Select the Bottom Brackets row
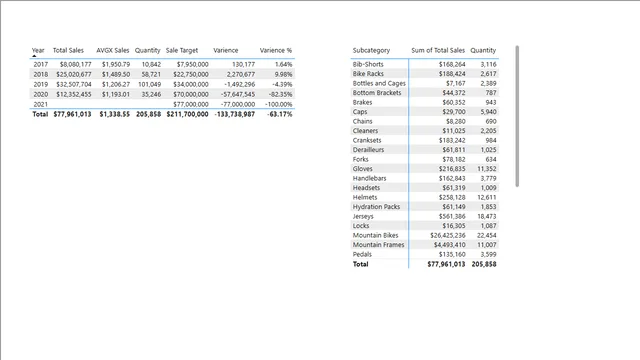Image resolution: width=640 pixels, height=360 pixels. click(424, 93)
